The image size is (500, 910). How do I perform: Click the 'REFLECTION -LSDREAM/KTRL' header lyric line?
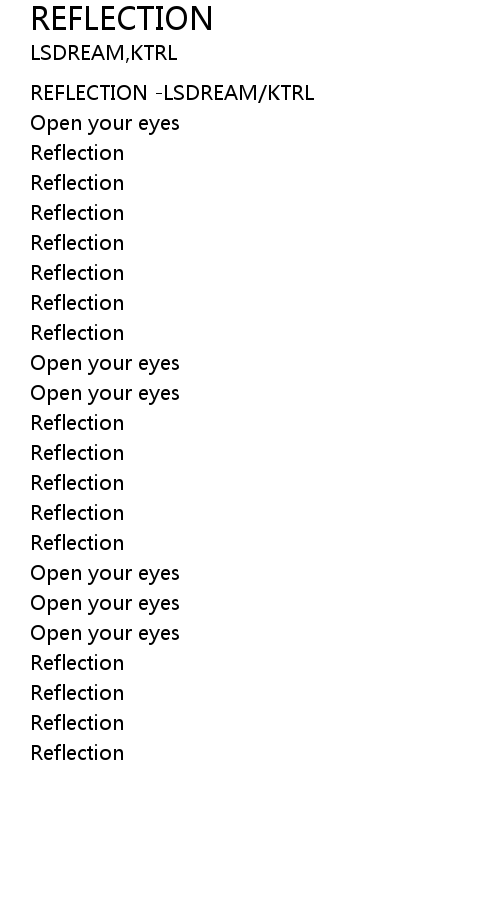(x=172, y=93)
